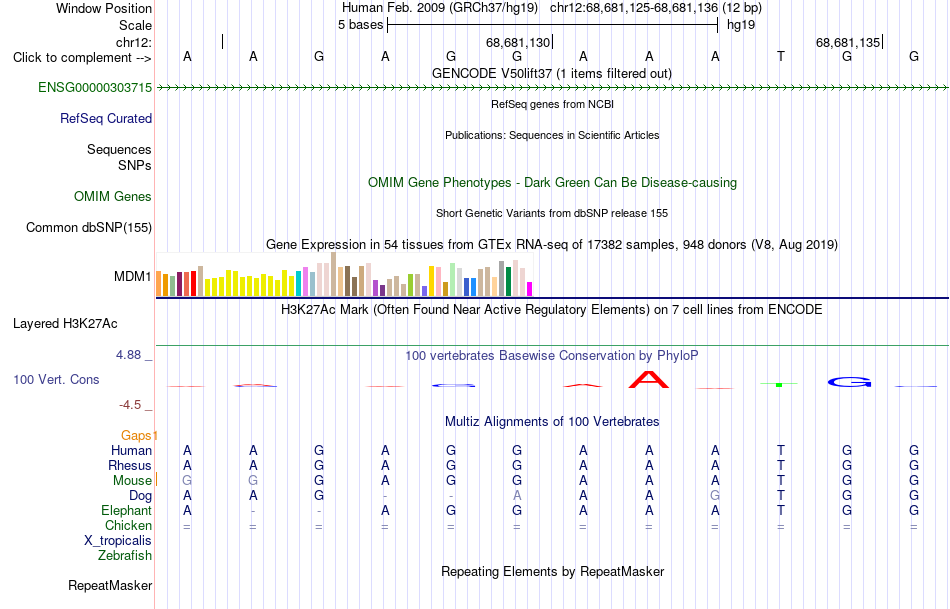The image size is (950, 609).
Task: Click the green T PhyloP conservation mark
Action: 780,384
